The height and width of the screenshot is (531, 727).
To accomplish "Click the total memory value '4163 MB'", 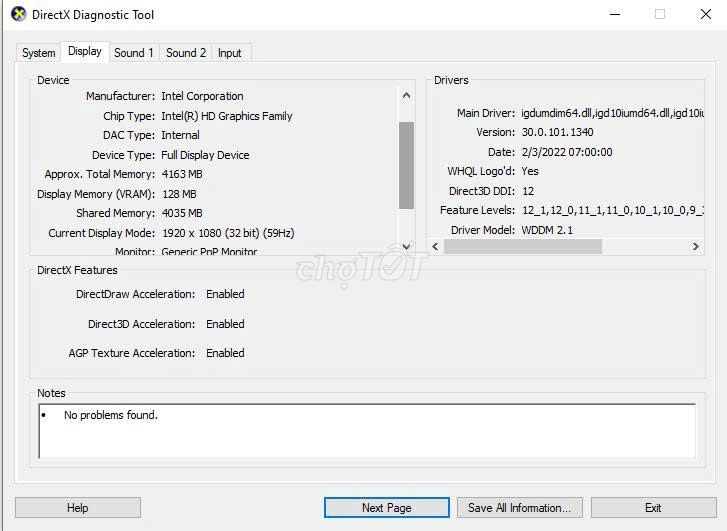I will click(182, 174).
